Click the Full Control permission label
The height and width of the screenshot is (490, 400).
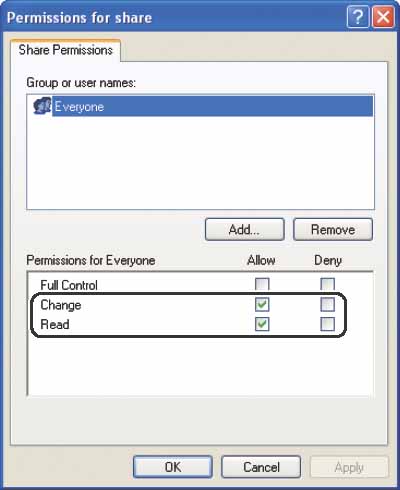(x=69, y=285)
